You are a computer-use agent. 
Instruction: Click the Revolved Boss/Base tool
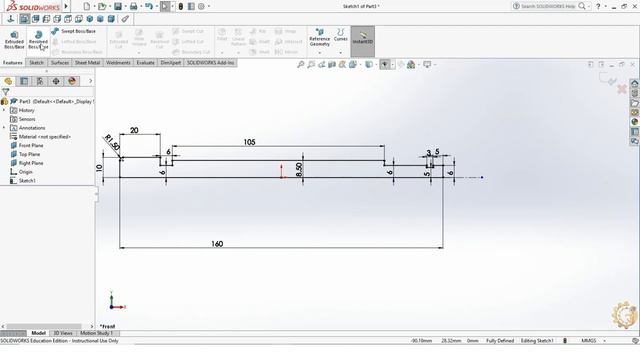pyautogui.click(x=38, y=40)
